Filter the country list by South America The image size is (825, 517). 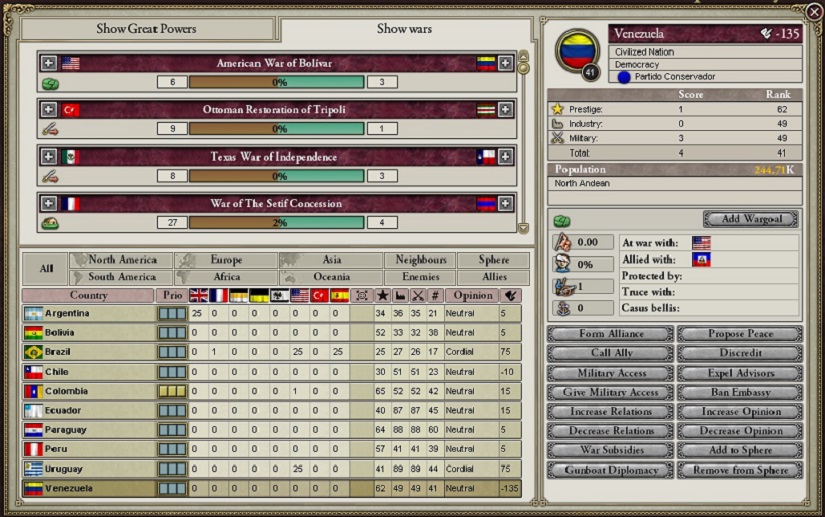(122, 277)
